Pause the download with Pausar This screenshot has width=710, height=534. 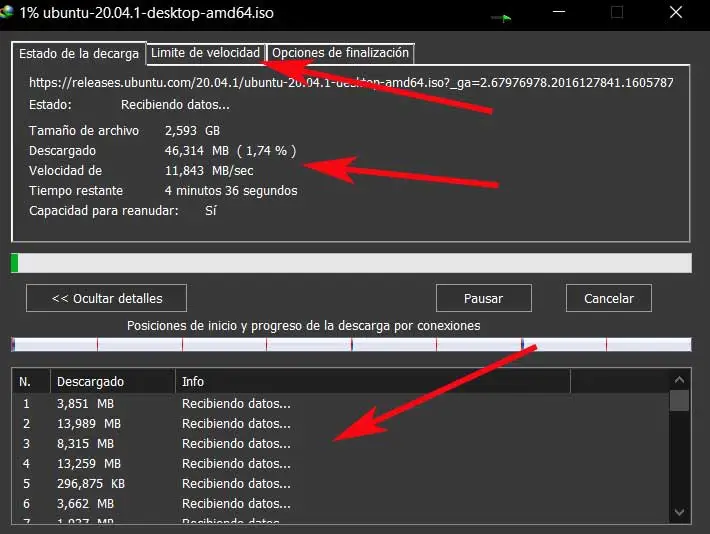point(484,298)
